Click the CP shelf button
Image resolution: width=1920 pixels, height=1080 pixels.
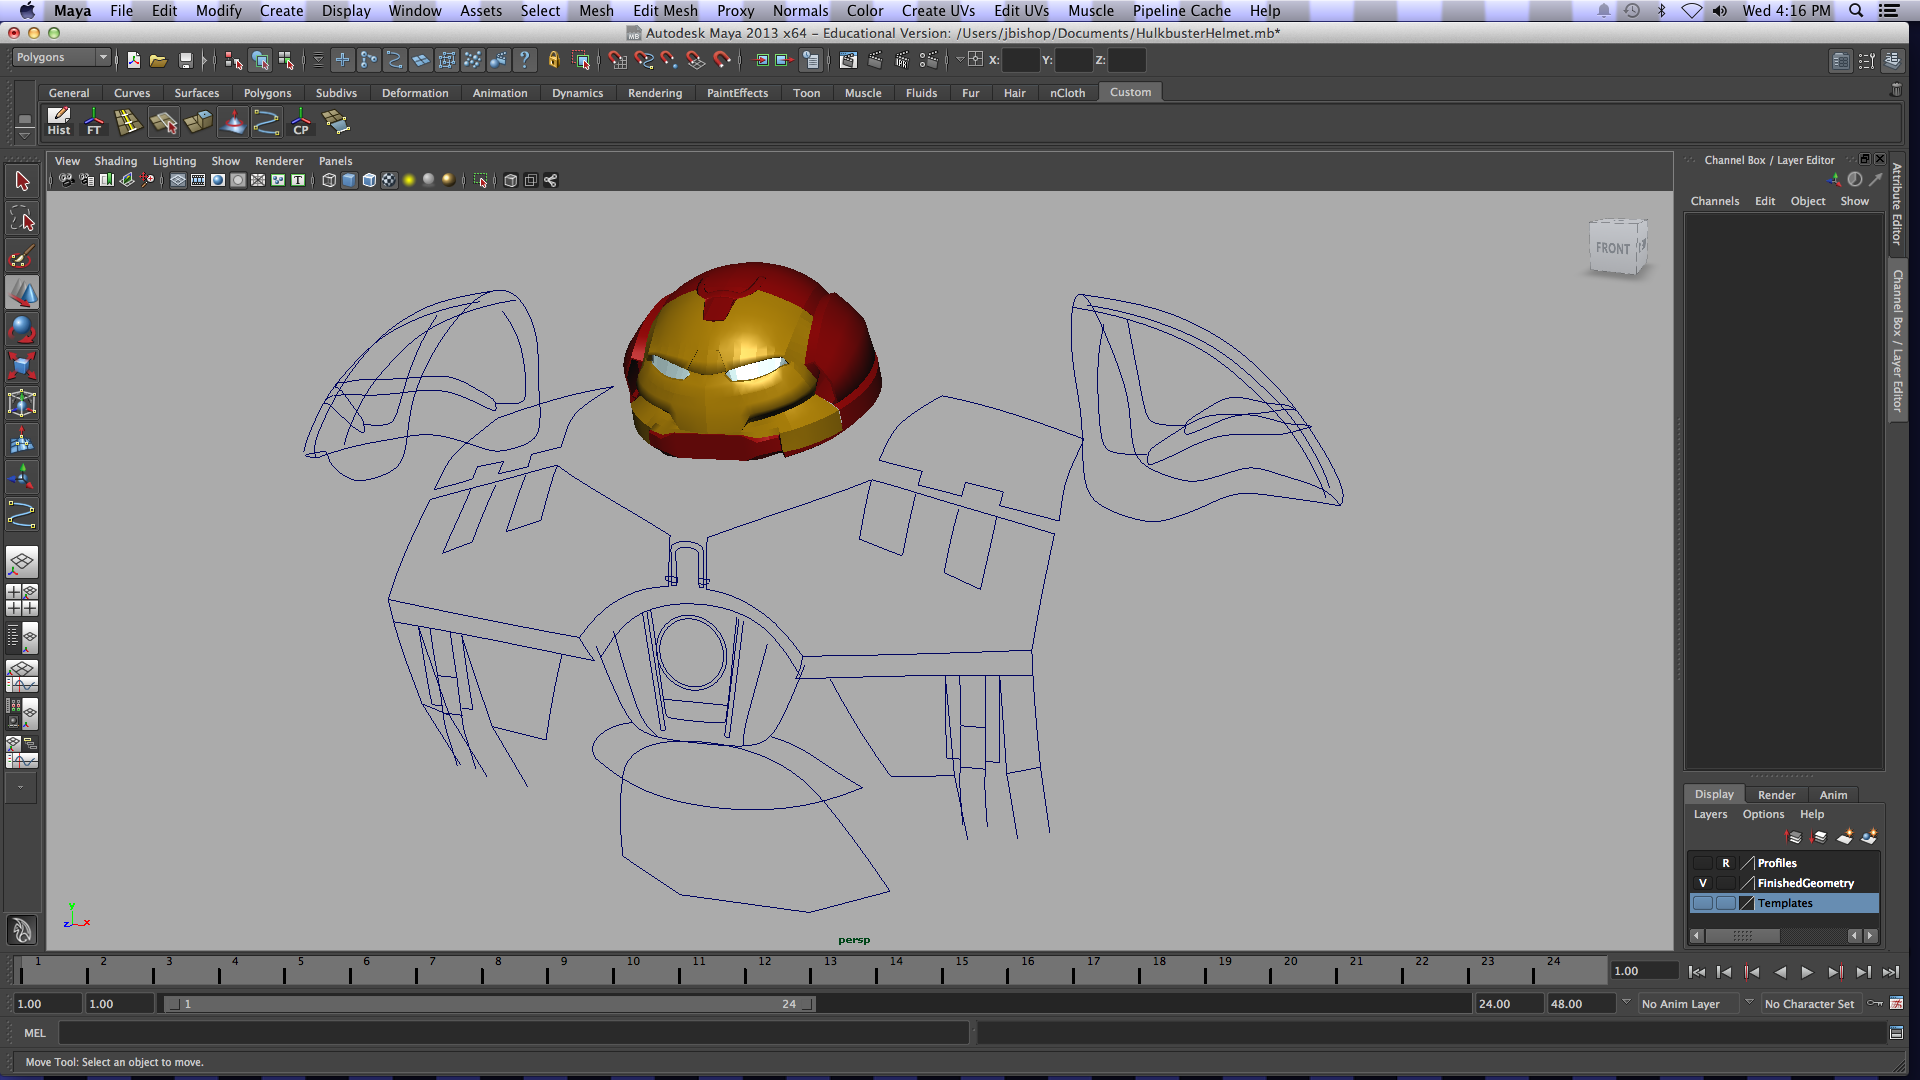point(301,122)
